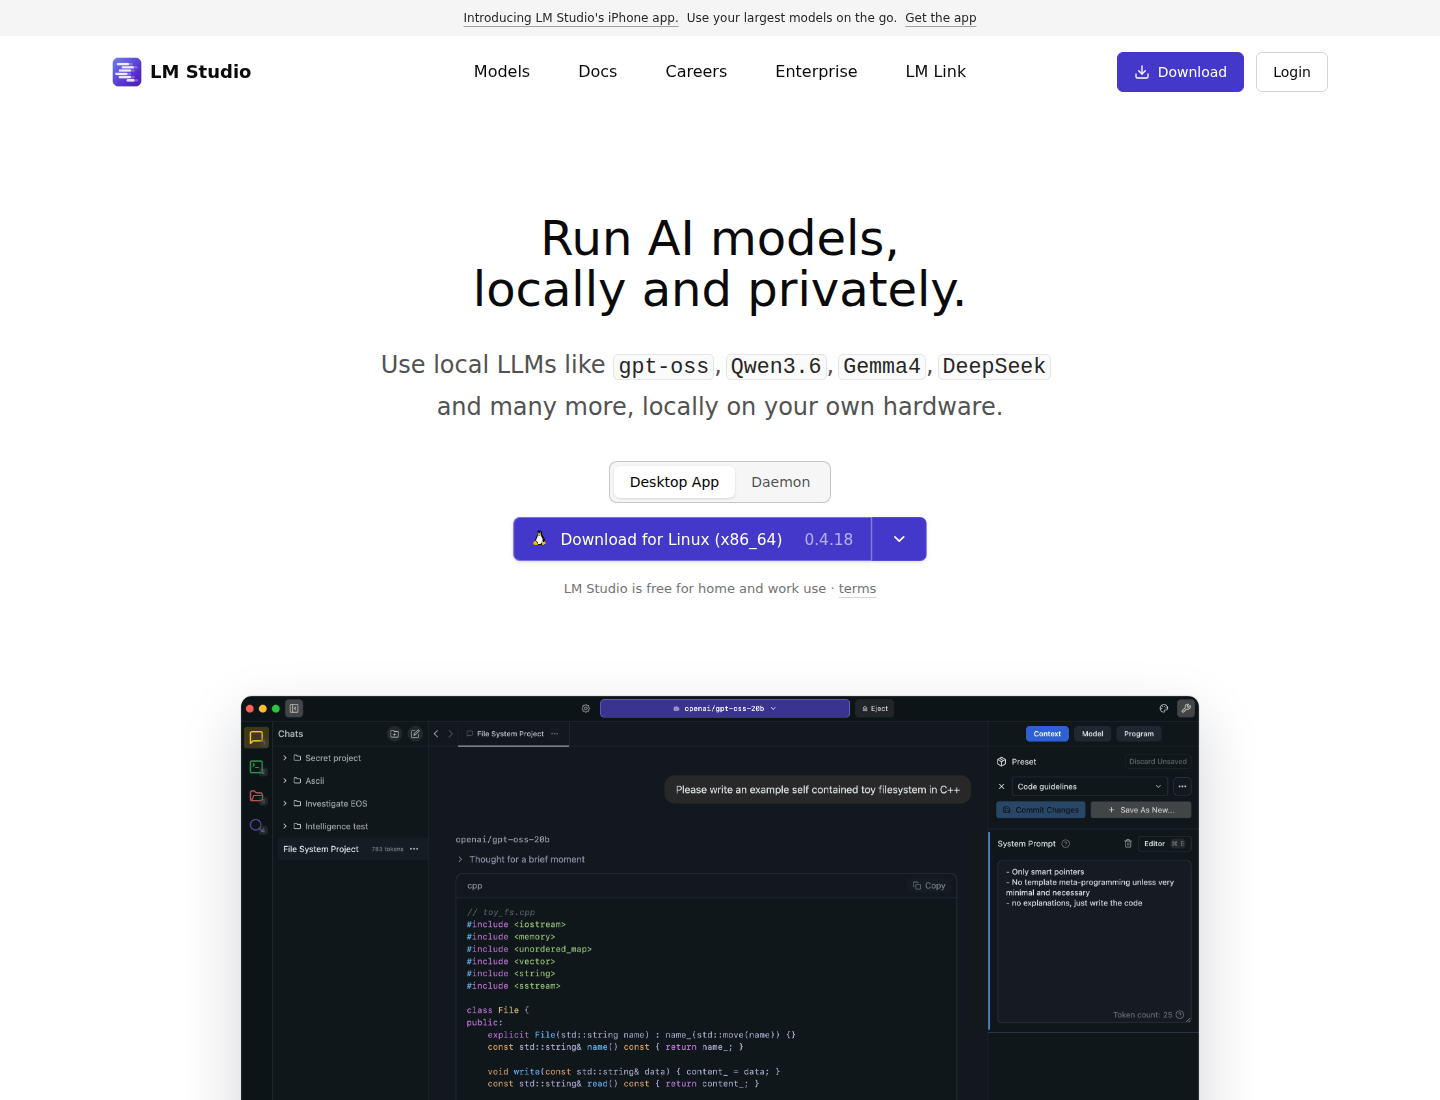Screen dimensions: 1440x1100
Task: Open Introducing LM Studio's iPhone app link
Action: pos(571,18)
